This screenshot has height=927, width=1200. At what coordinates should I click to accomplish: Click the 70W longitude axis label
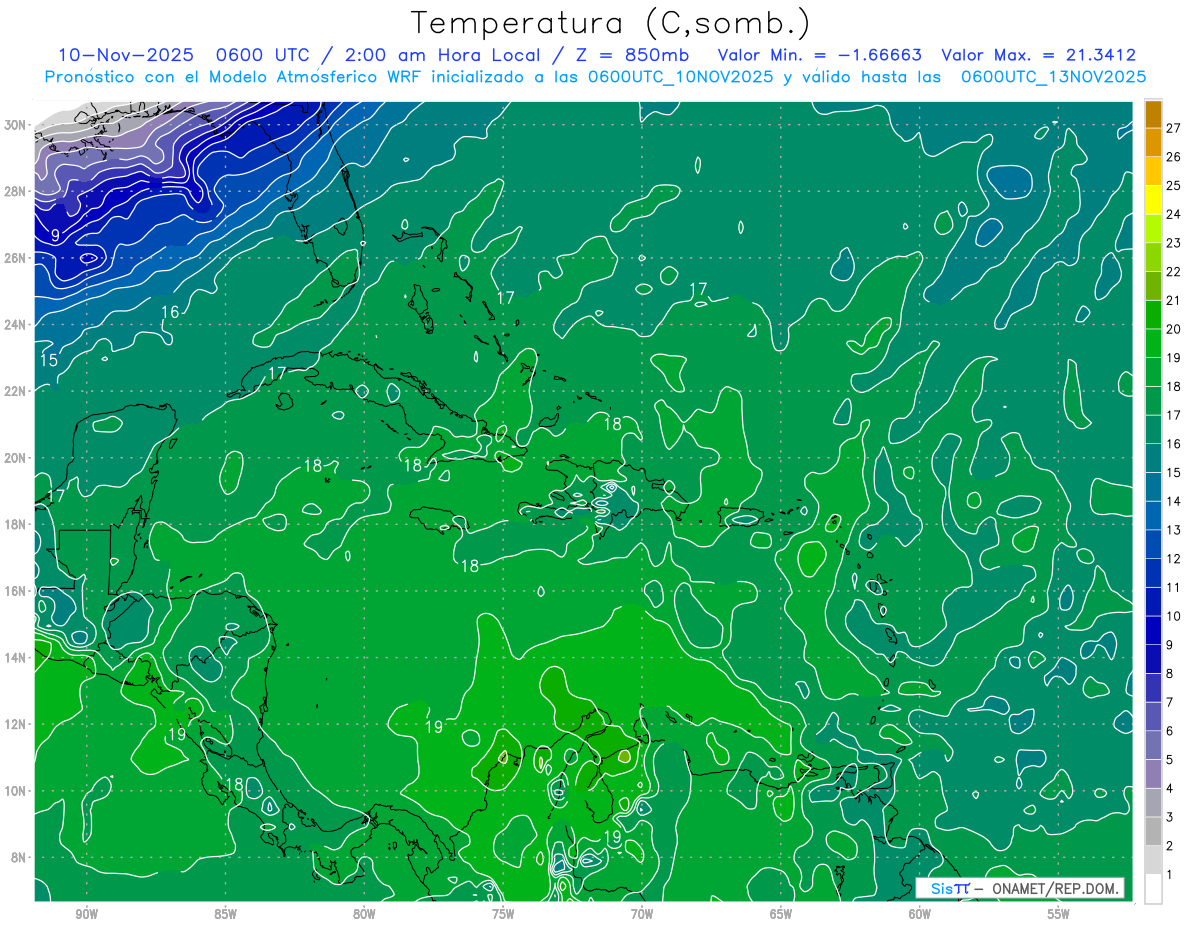coord(642,914)
